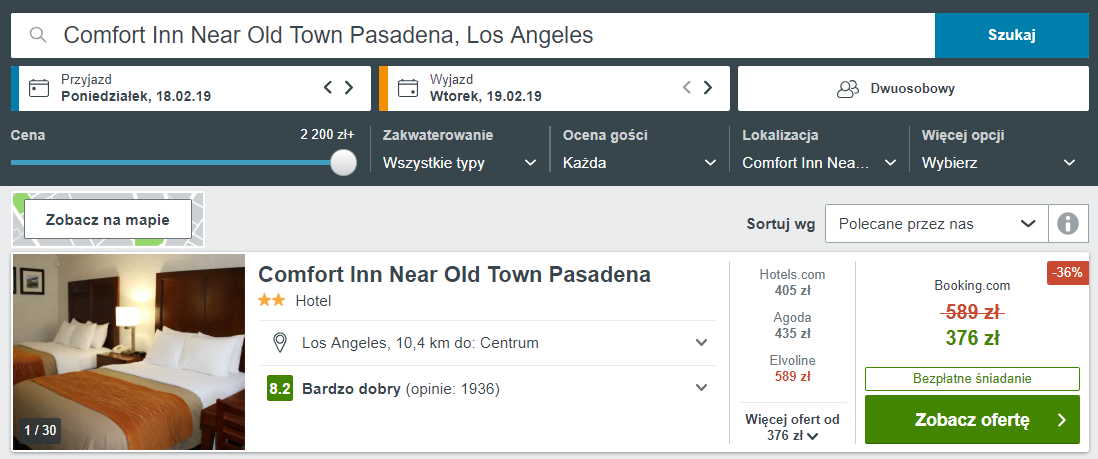Go to next arrival date arrow
This screenshot has height=459, width=1098.
(349, 88)
